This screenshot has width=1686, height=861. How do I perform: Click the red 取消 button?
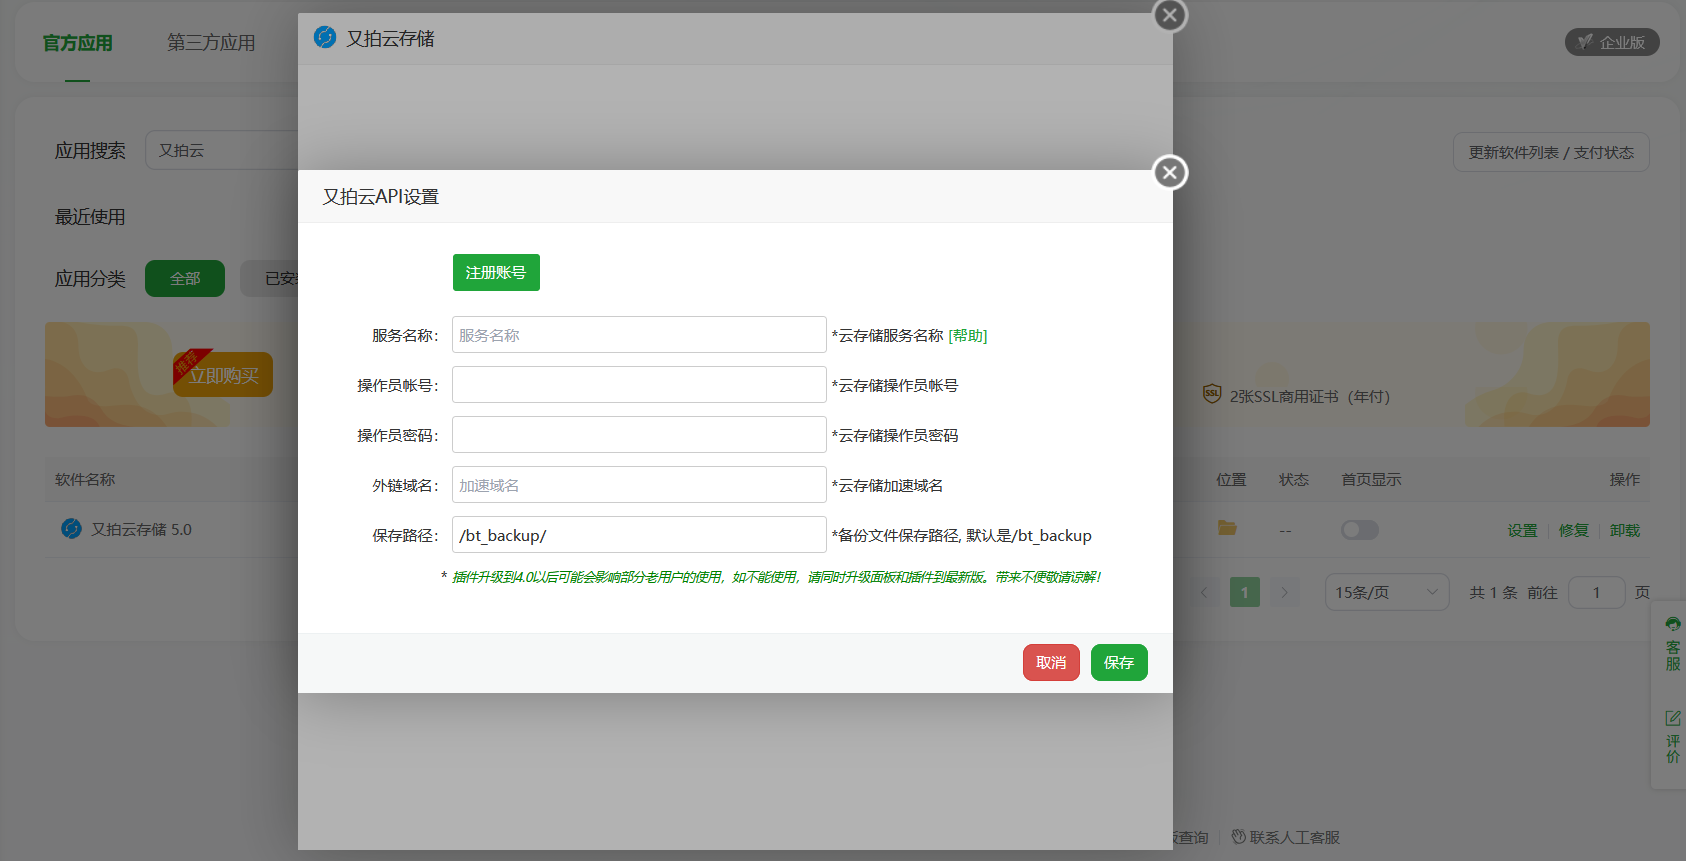(1051, 663)
